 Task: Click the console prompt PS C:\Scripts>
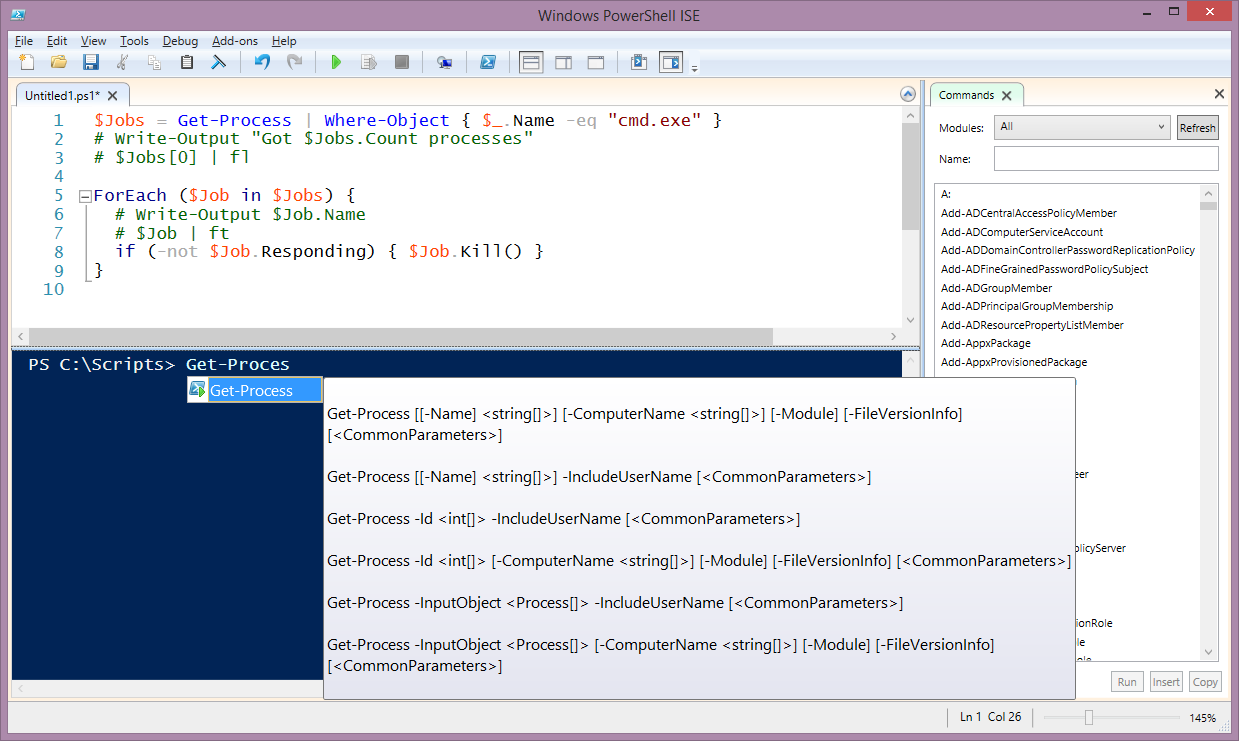click(x=102, y=365)
